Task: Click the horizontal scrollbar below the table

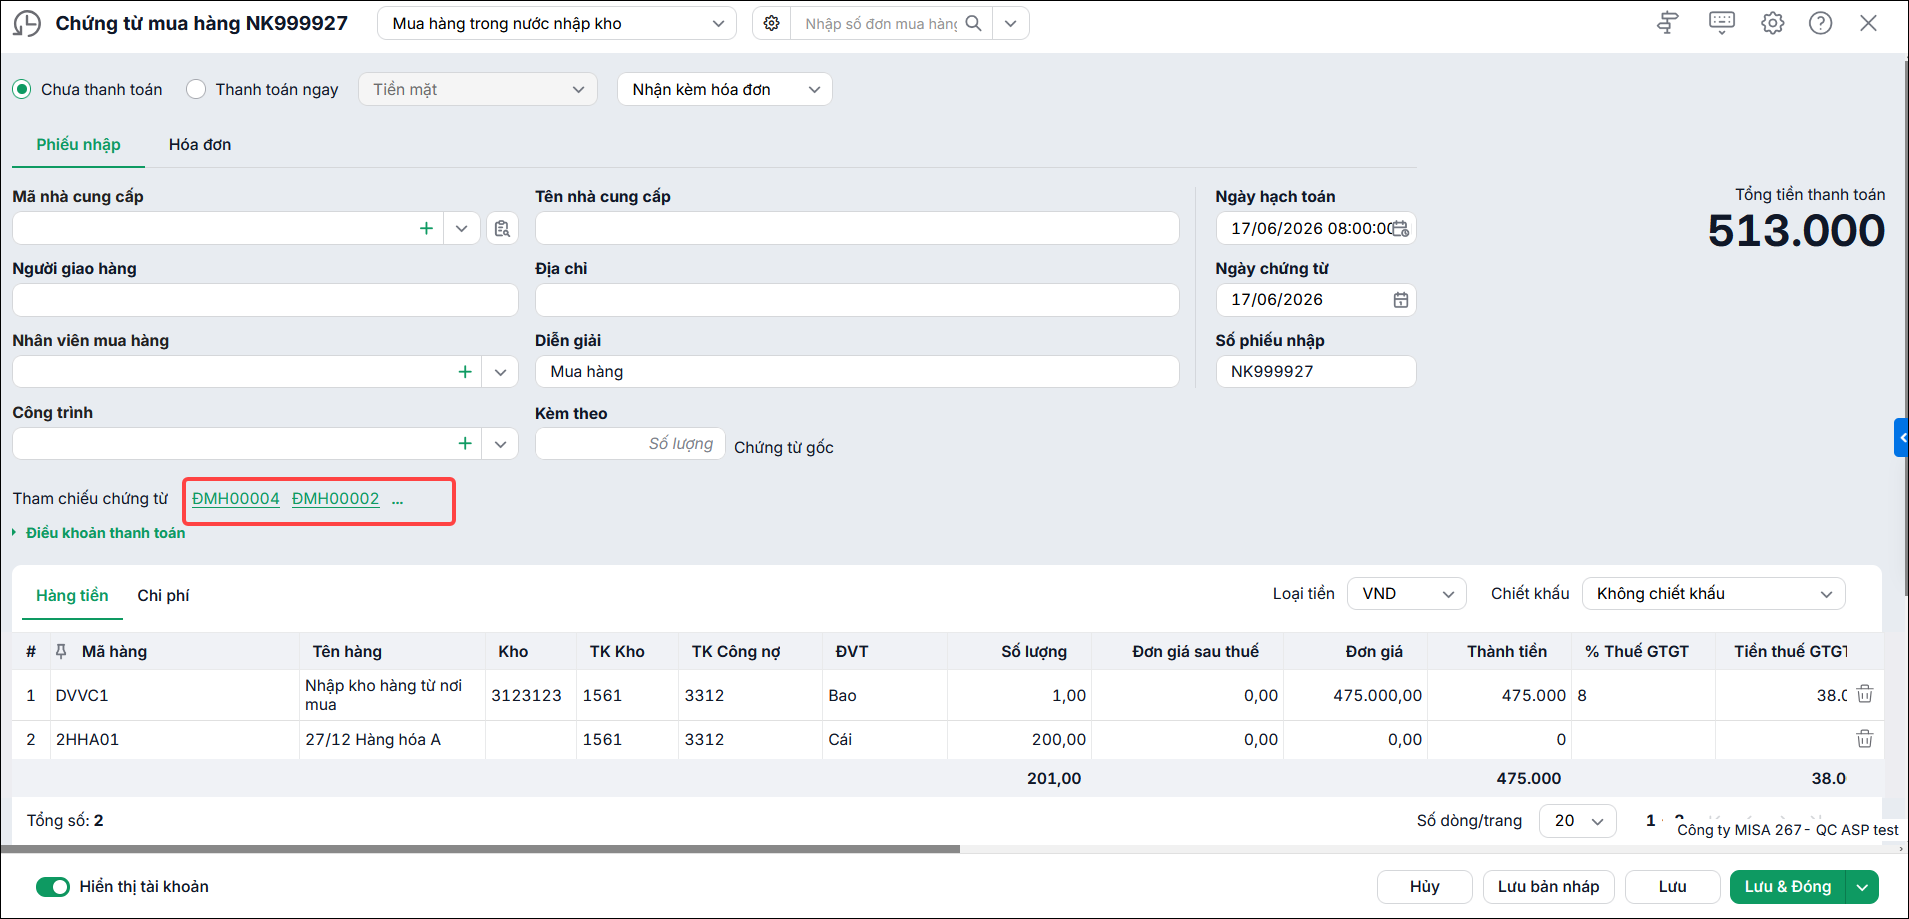Action: [x=480, y=849]
